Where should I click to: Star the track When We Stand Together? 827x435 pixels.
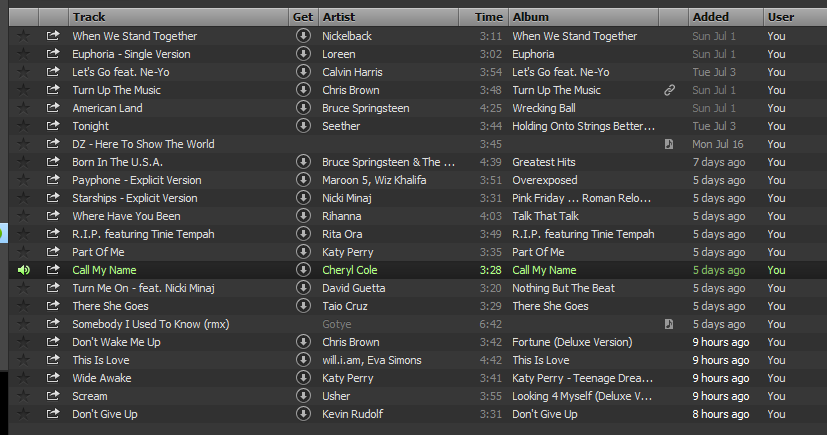24,36
